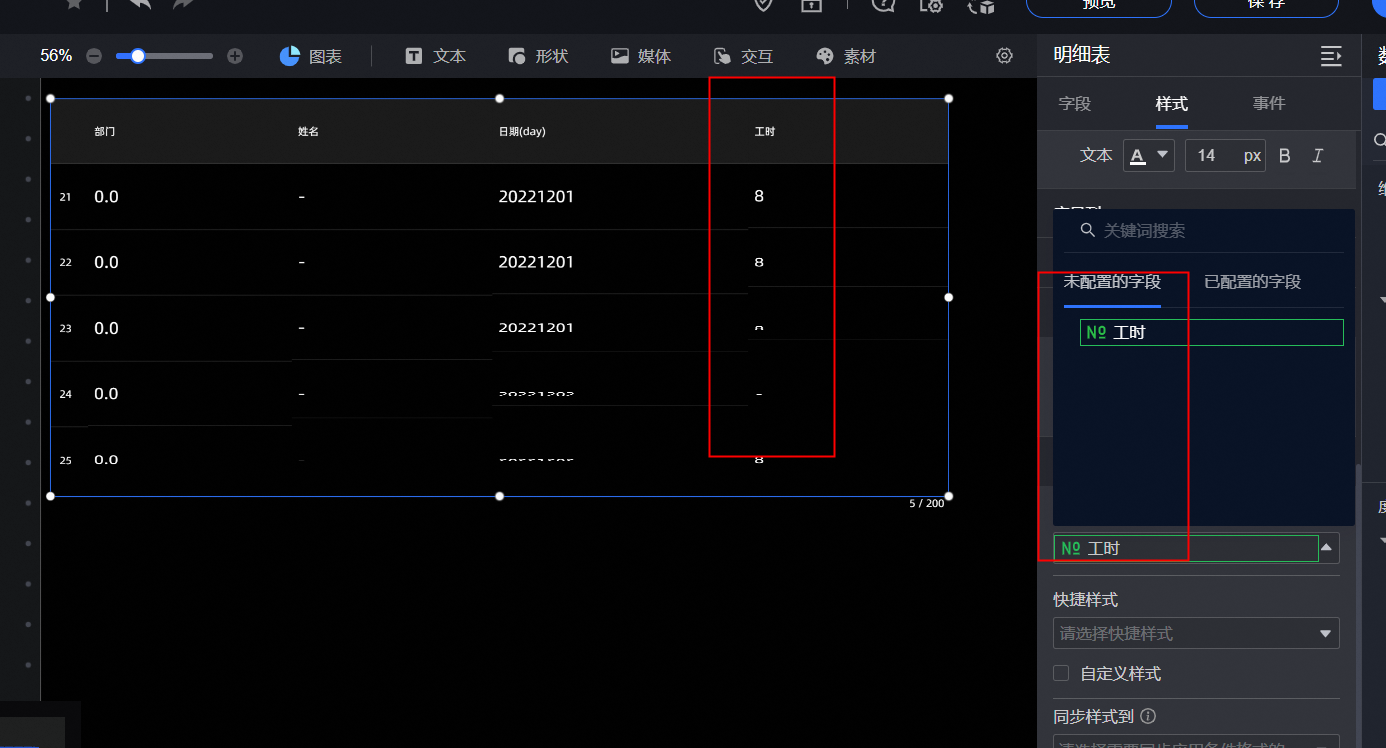
Task: Click the zoom out minus button
Action: [94, 56]
